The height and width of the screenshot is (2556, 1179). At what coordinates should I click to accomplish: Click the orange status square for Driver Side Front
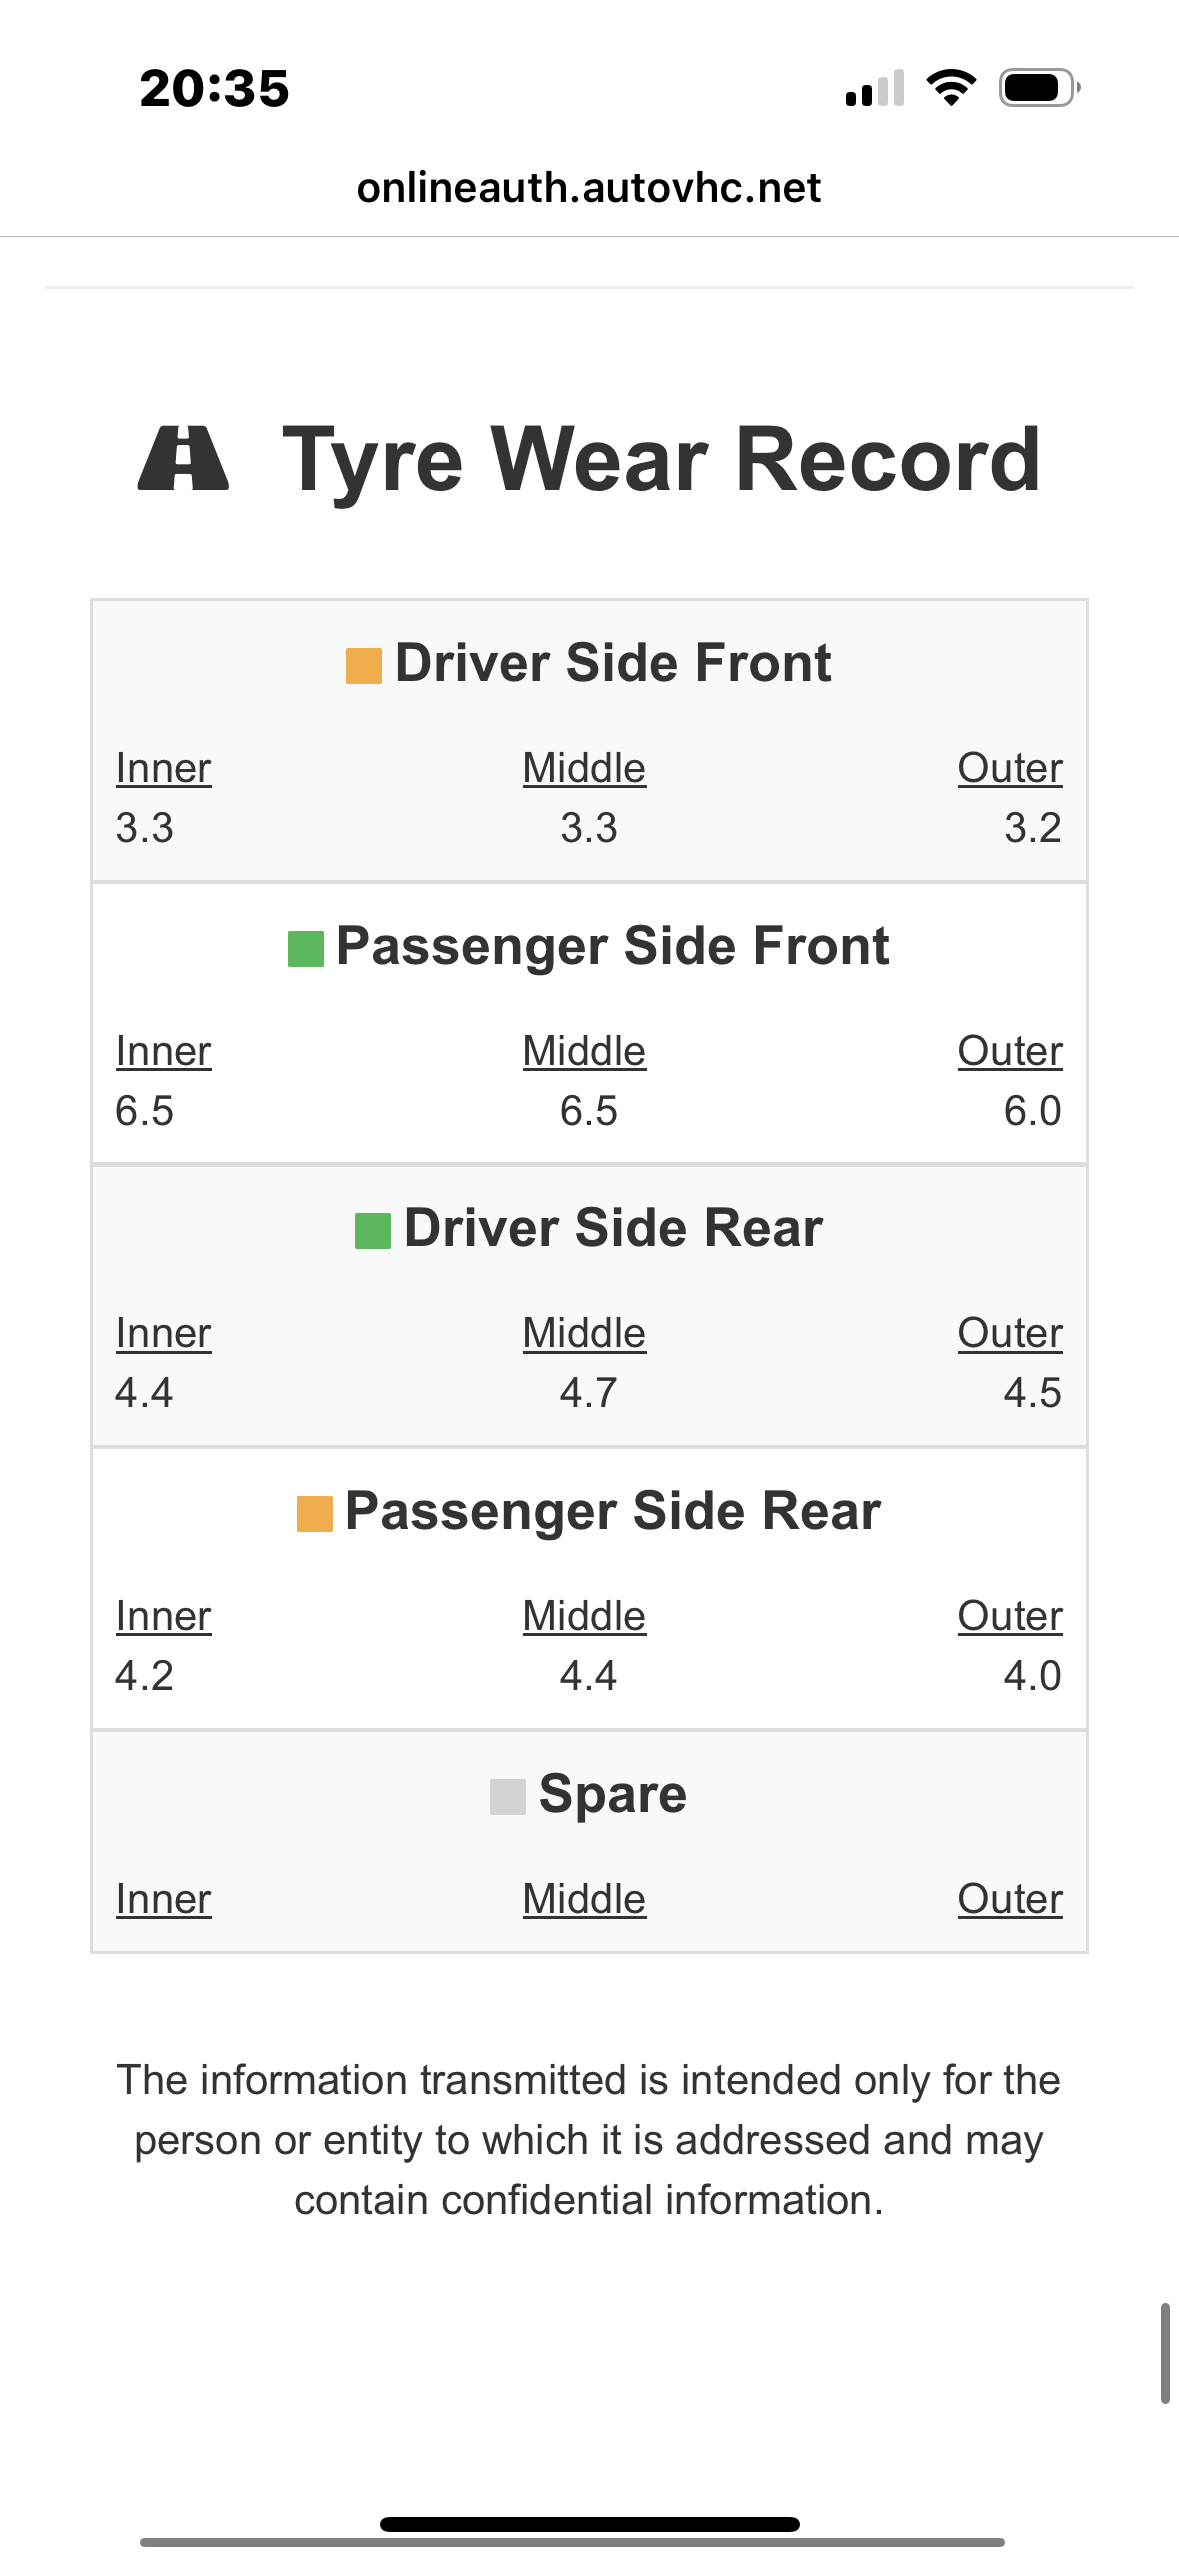point(364,666)
